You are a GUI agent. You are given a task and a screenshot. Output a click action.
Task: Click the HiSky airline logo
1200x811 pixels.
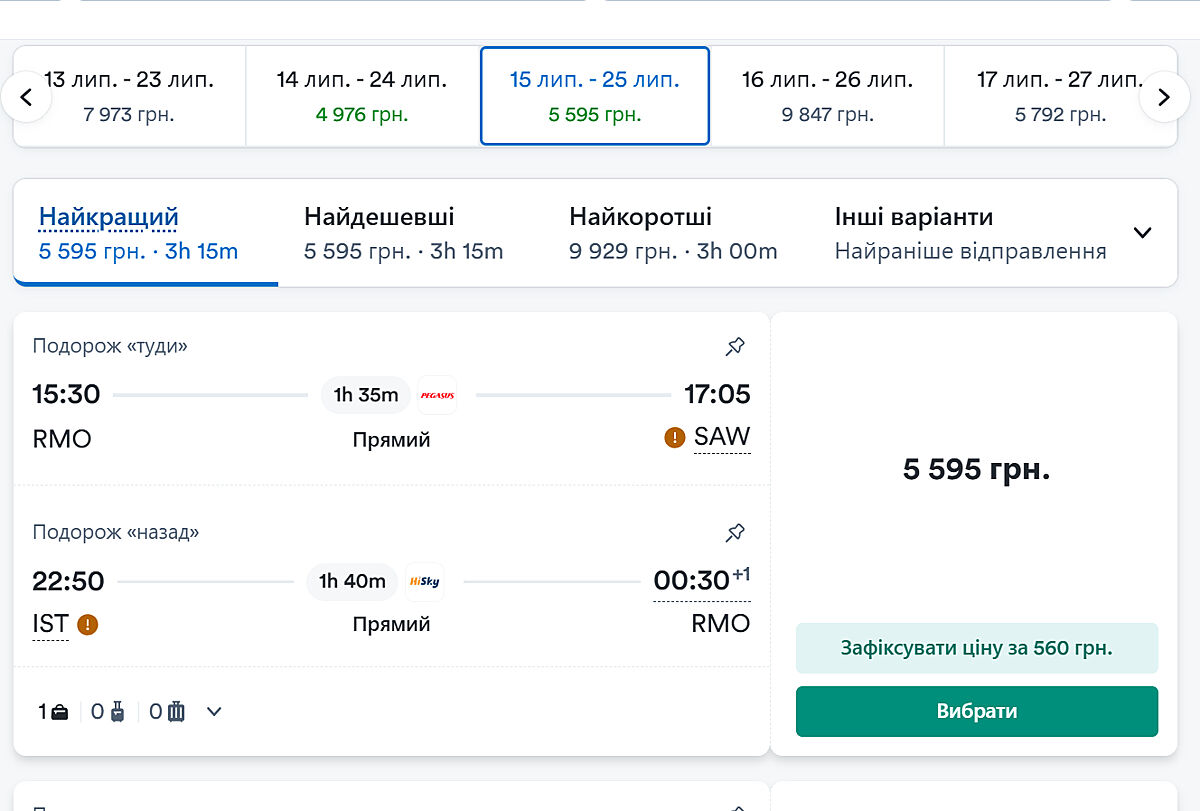424,581
